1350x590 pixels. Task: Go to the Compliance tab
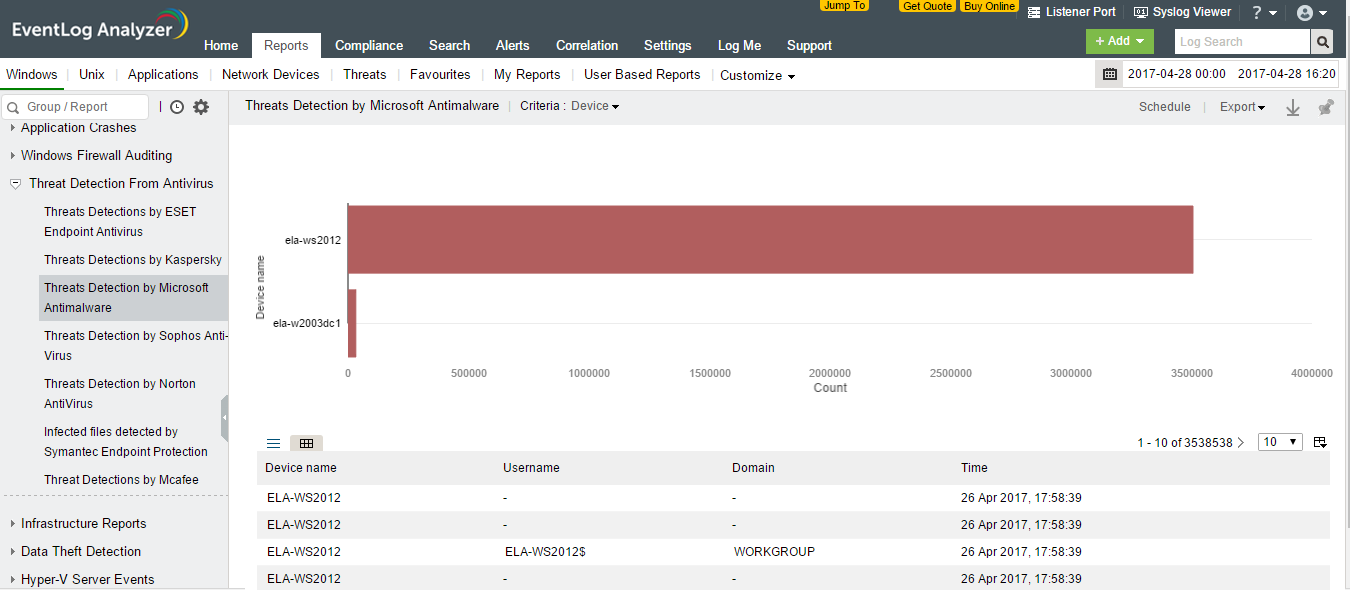pyautogui.click(x=369, y=45)
